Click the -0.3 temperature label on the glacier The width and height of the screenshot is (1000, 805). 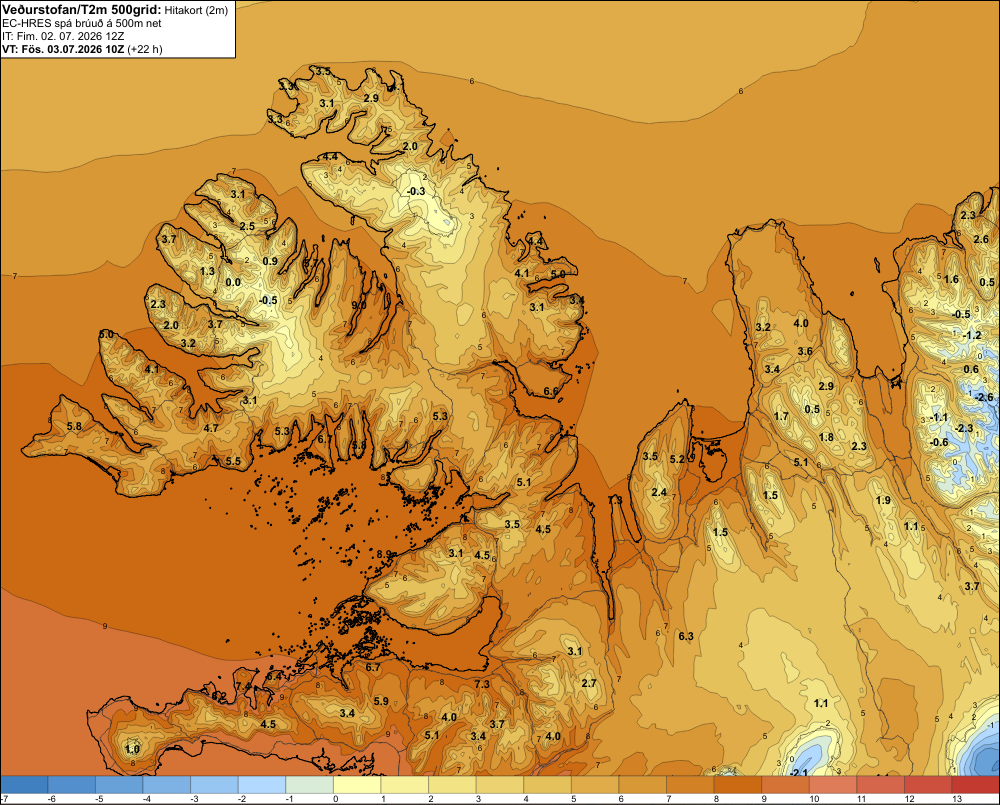click(x=416, y=191)
